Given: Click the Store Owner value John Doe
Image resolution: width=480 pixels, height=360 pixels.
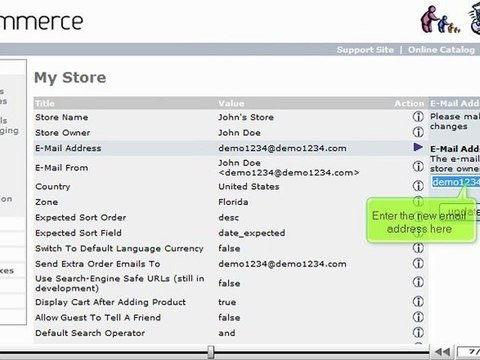Looking at the screenshot, I should pos(239,133).
